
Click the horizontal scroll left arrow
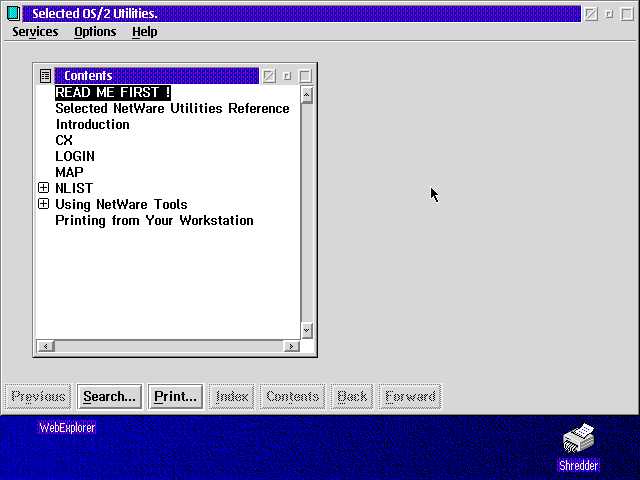[x=46, y=346]
